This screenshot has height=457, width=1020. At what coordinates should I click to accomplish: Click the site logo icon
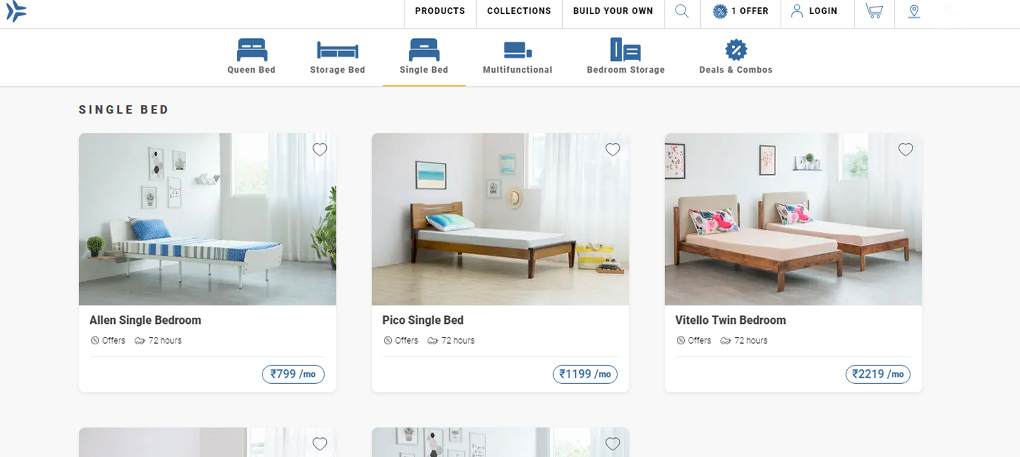pos(16,11)
